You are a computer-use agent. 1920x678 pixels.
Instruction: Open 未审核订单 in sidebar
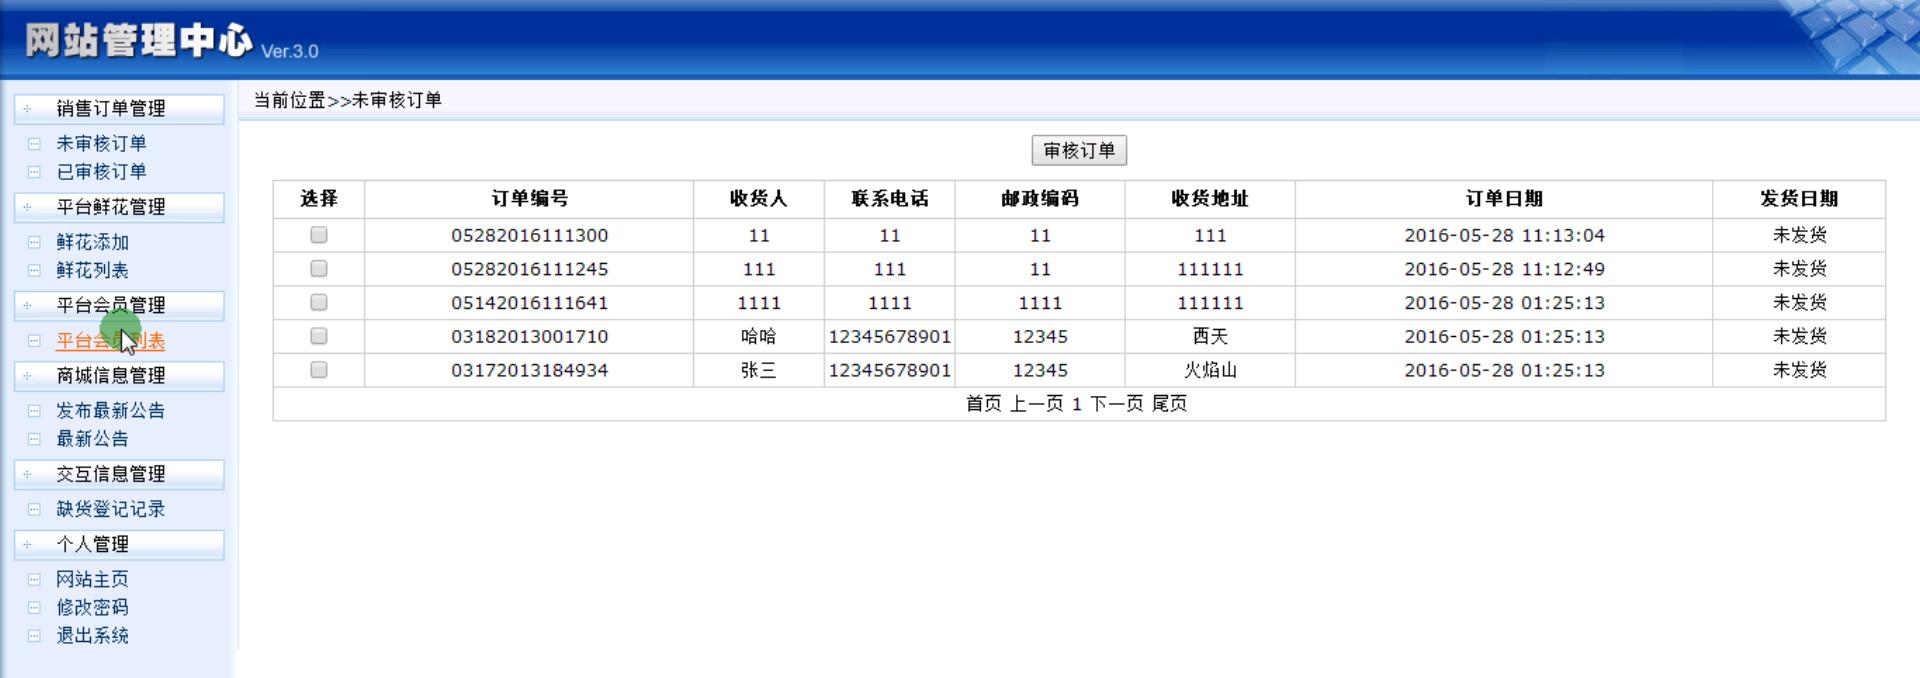[101, 144]
